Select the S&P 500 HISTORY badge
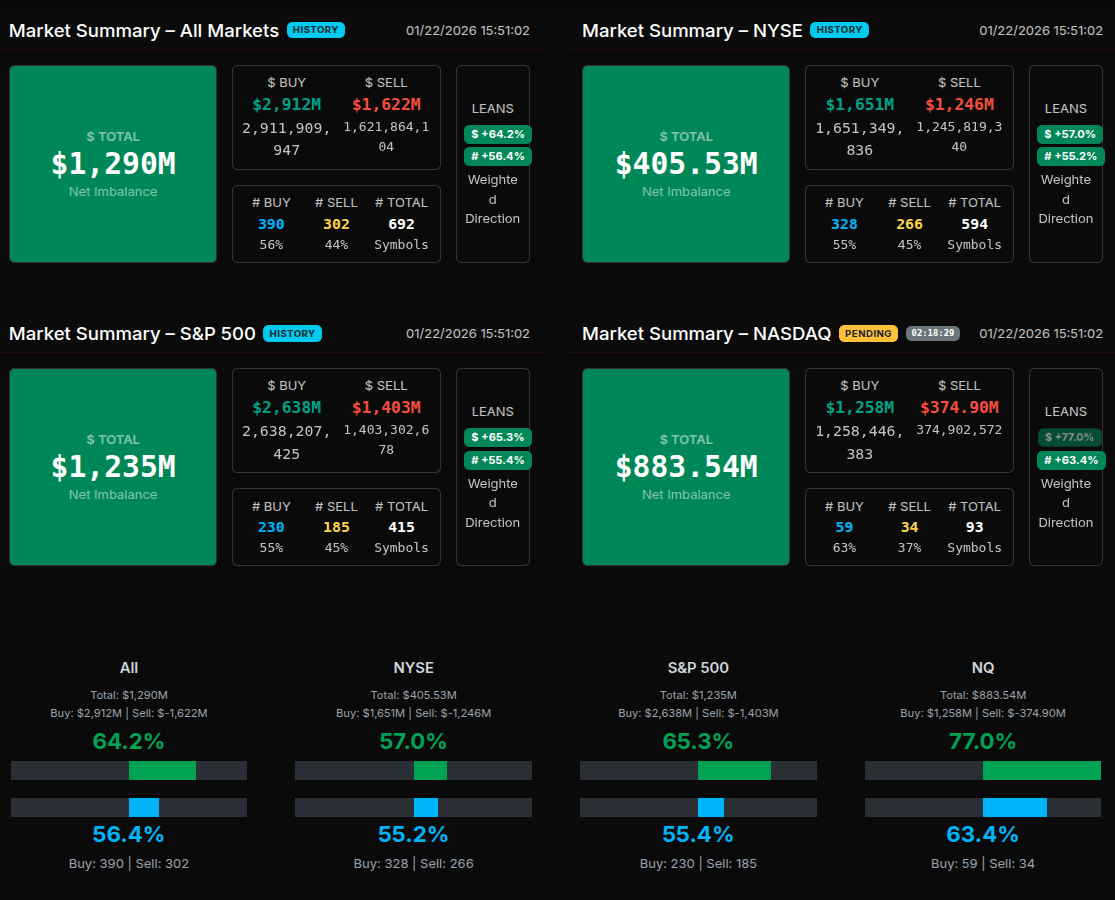This screenshot has height=900, width=1115. pos(291,334)
